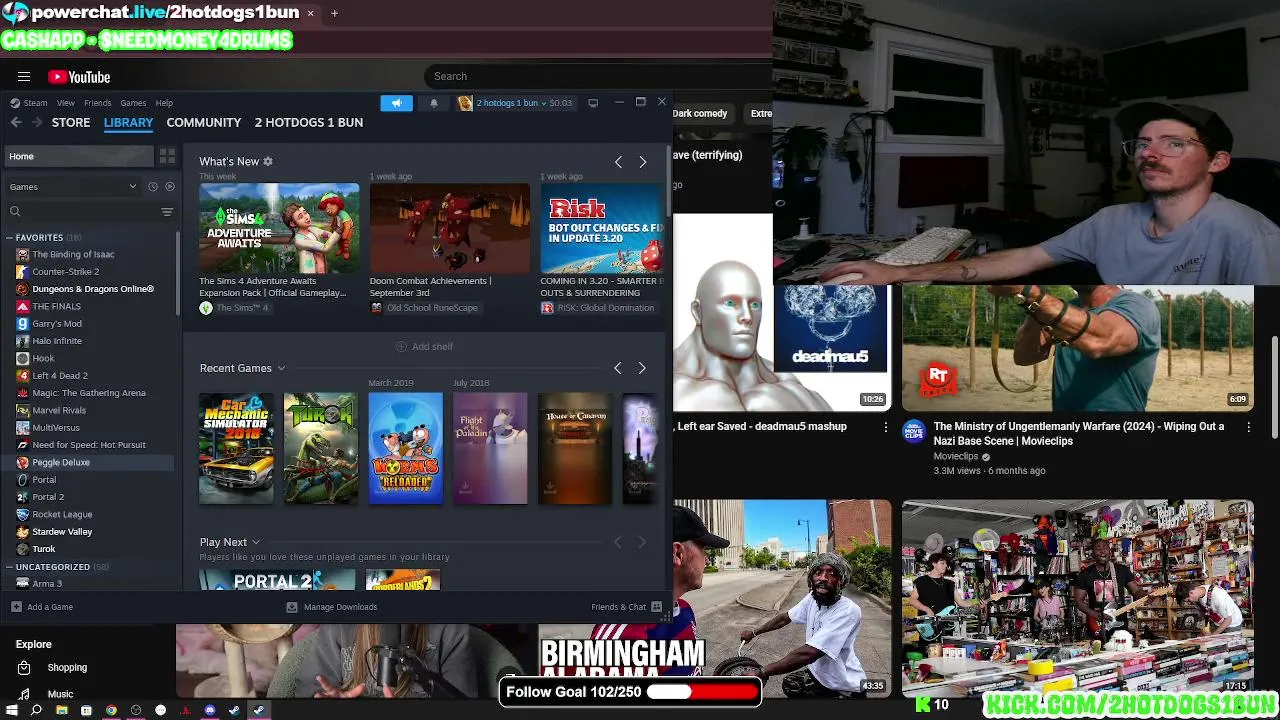Click the Add shelf button
The height and width of the screenshot is (720, 1280).
pyautogui.click(x=424, y=346)
